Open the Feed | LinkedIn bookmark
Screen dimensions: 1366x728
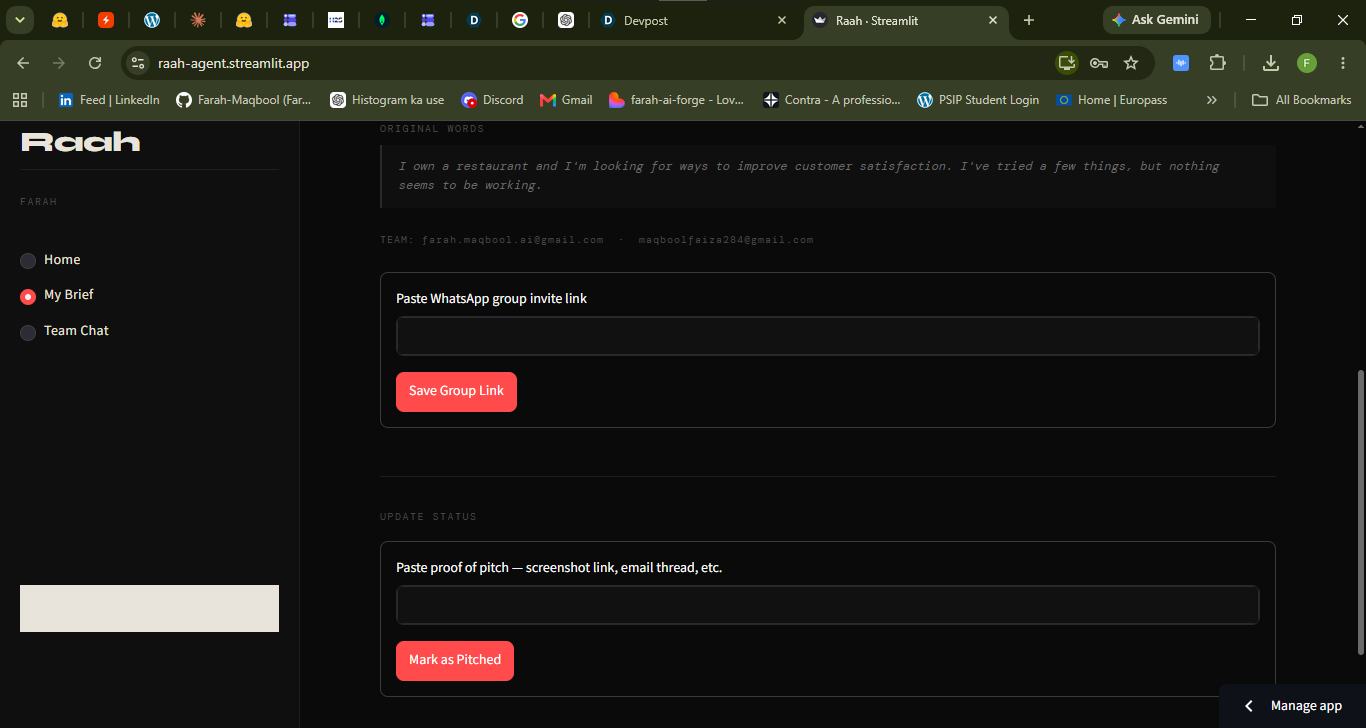tap(109, 100)
